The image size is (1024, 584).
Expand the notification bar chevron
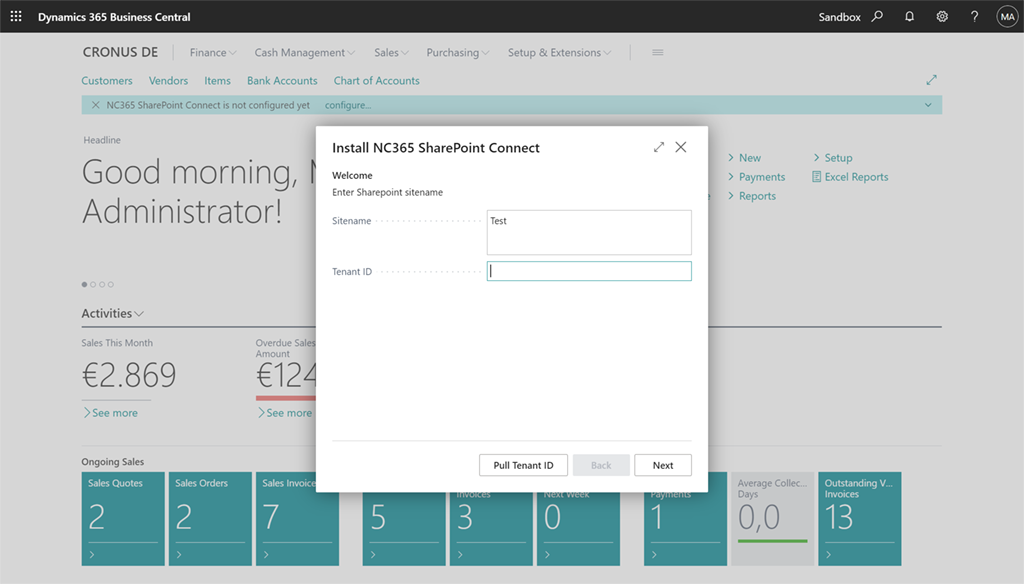coord(928,105)
